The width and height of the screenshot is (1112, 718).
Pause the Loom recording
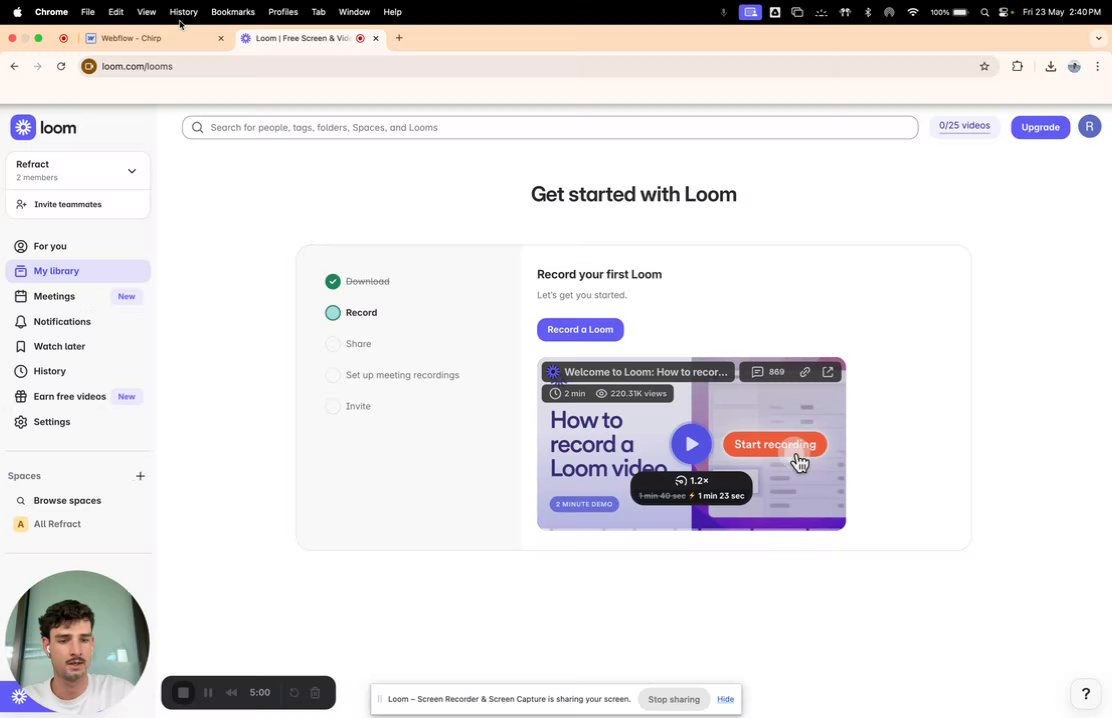208,692
